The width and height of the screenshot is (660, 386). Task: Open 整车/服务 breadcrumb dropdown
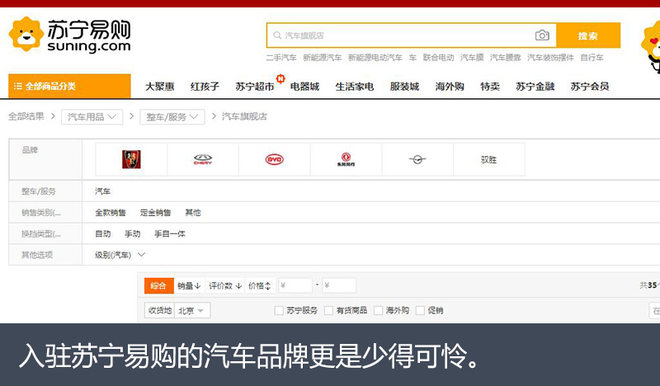173,117
